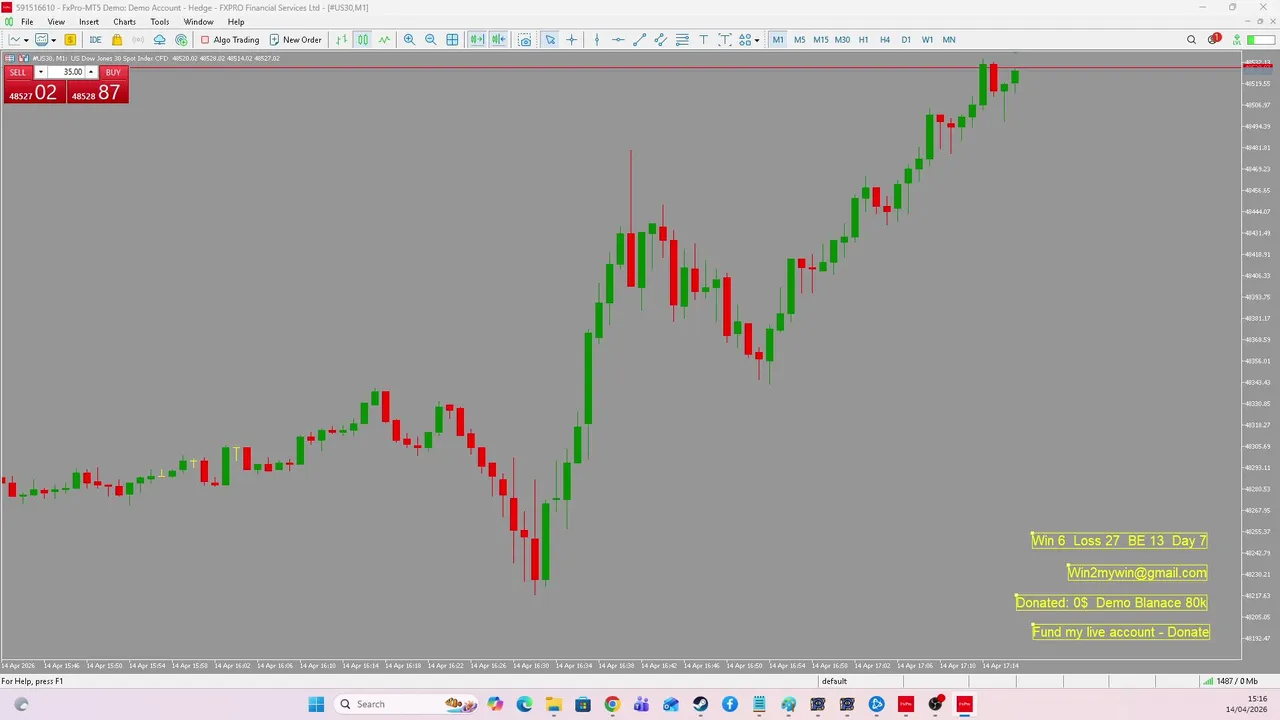Viewport: 1280px width, 720px height.
Task: Switch to the M5 timeframe
Action: coord(799,40)
